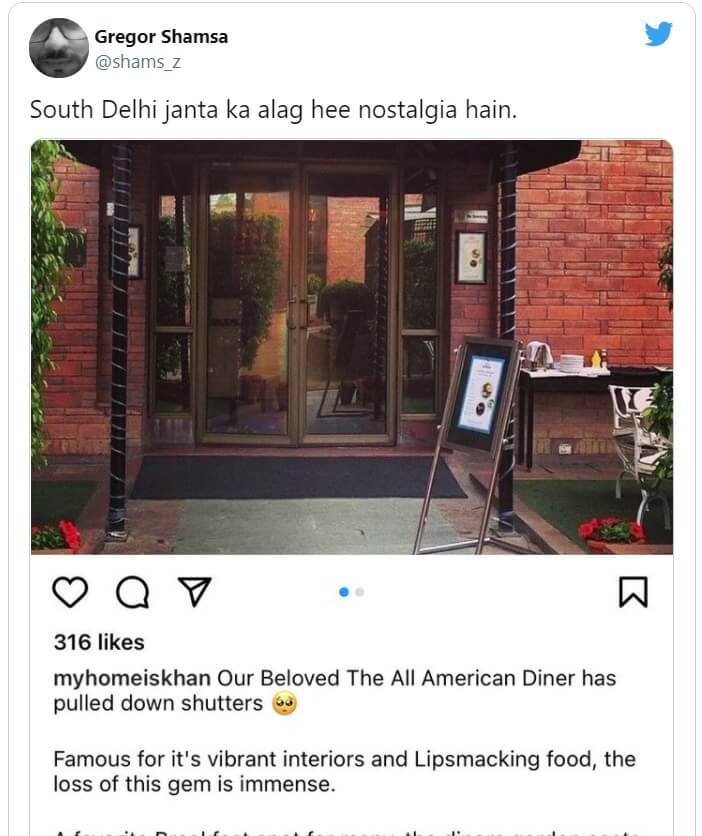Open the diner entrance photo
The width and height of the screenshot is (702, 836).
(x=352, y=347)
